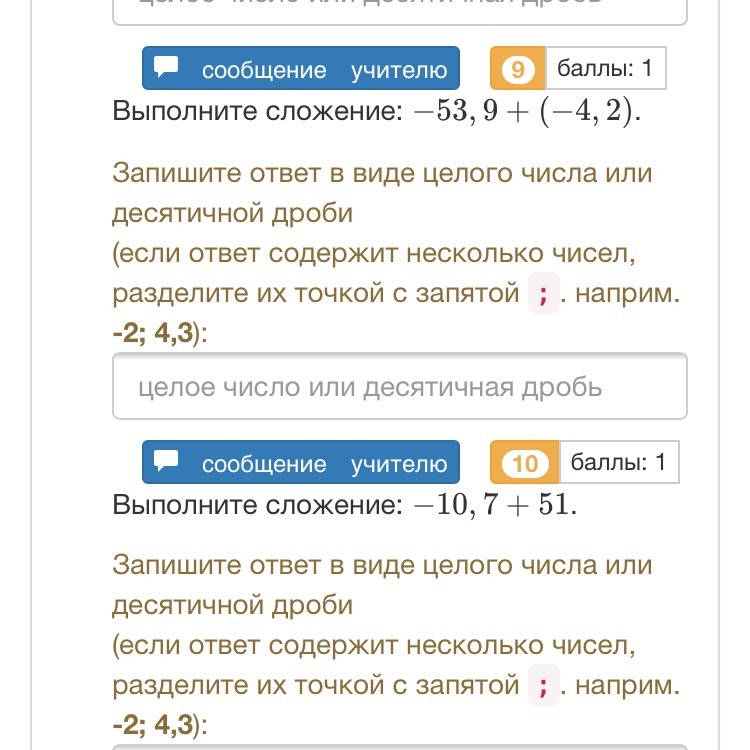Click the red semicolon sample in question 10 hint
This screenshot has width=750, height=750.
click(x=543, y=687)
